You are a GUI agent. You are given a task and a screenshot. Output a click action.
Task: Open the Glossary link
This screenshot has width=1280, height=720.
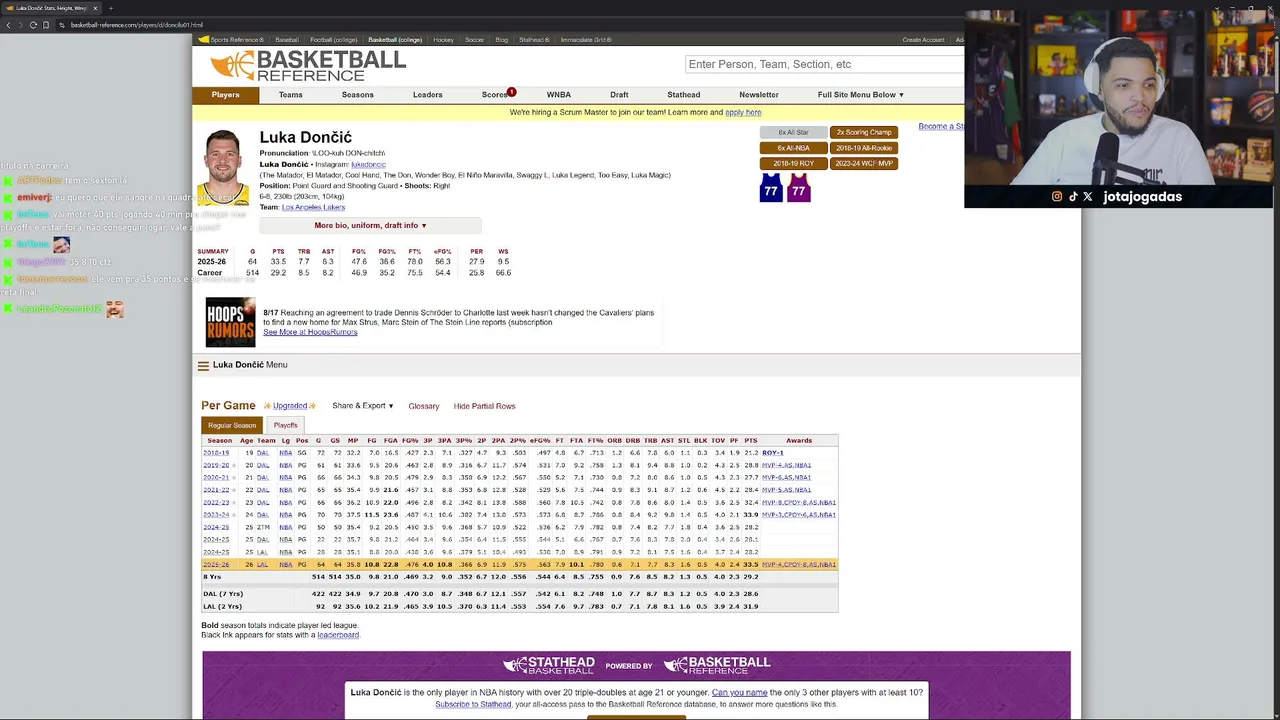tap(424, 406)
